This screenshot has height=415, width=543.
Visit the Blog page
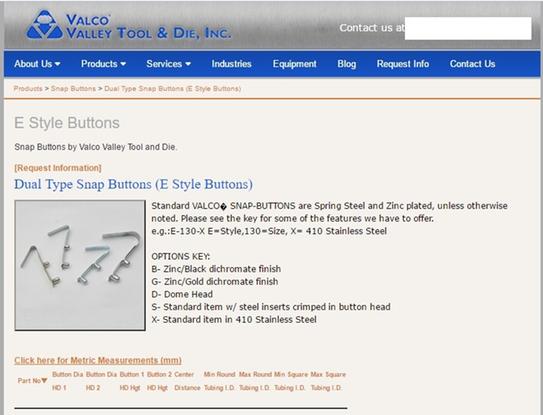(347, 64)
